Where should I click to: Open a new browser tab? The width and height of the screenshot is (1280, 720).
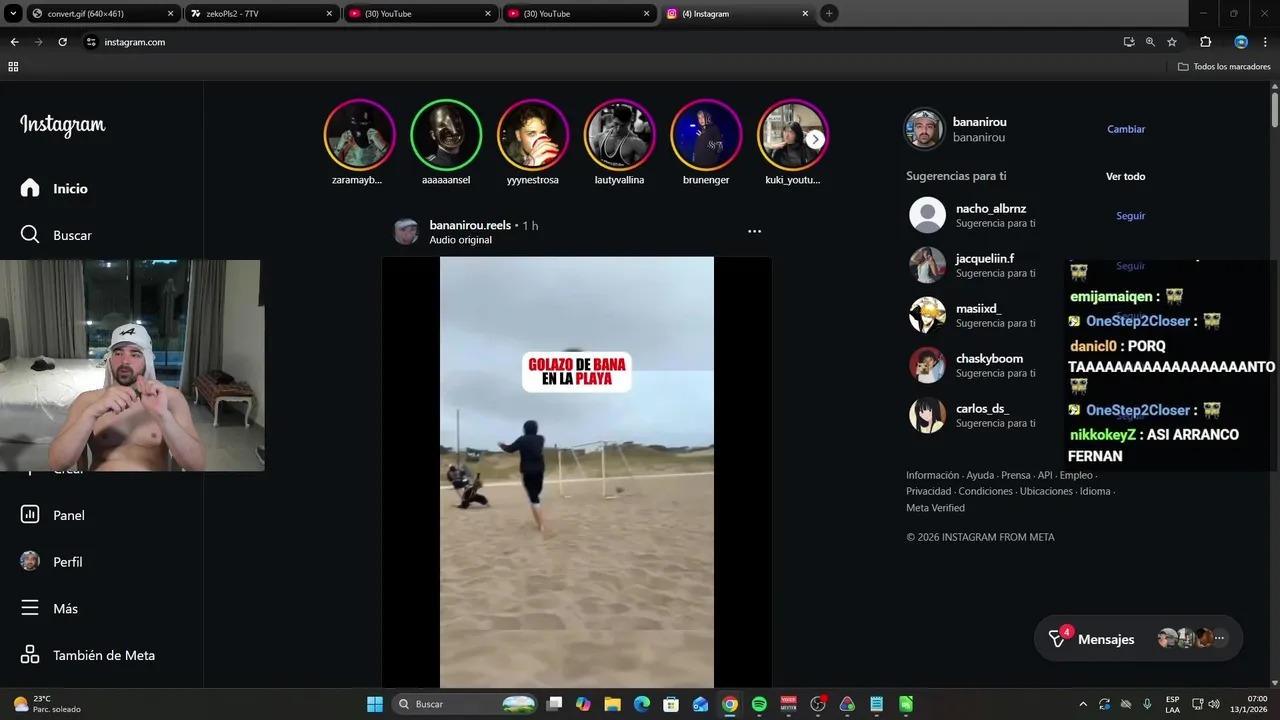[x=829, y=14]
